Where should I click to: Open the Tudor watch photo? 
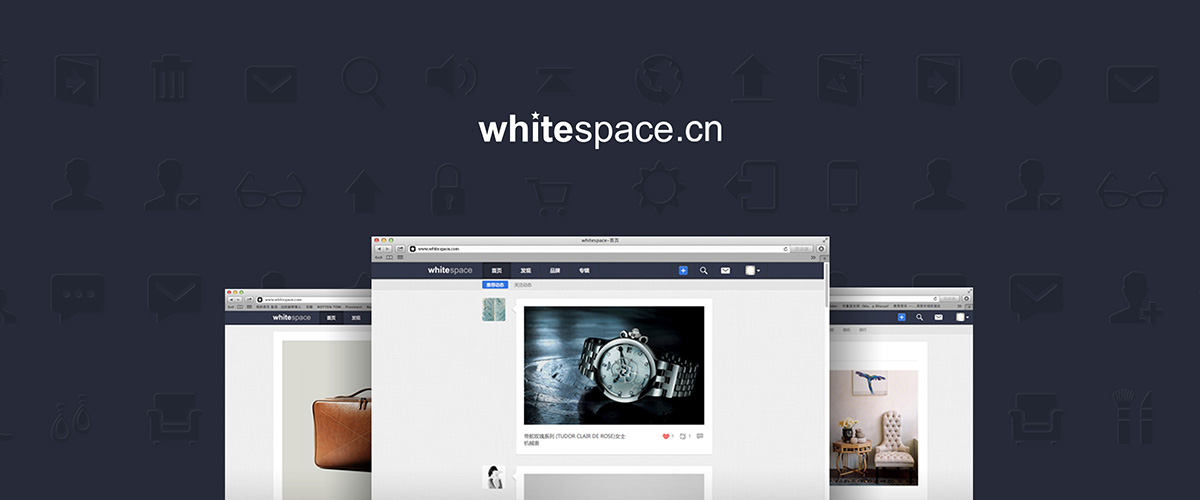tap(614, 365)
